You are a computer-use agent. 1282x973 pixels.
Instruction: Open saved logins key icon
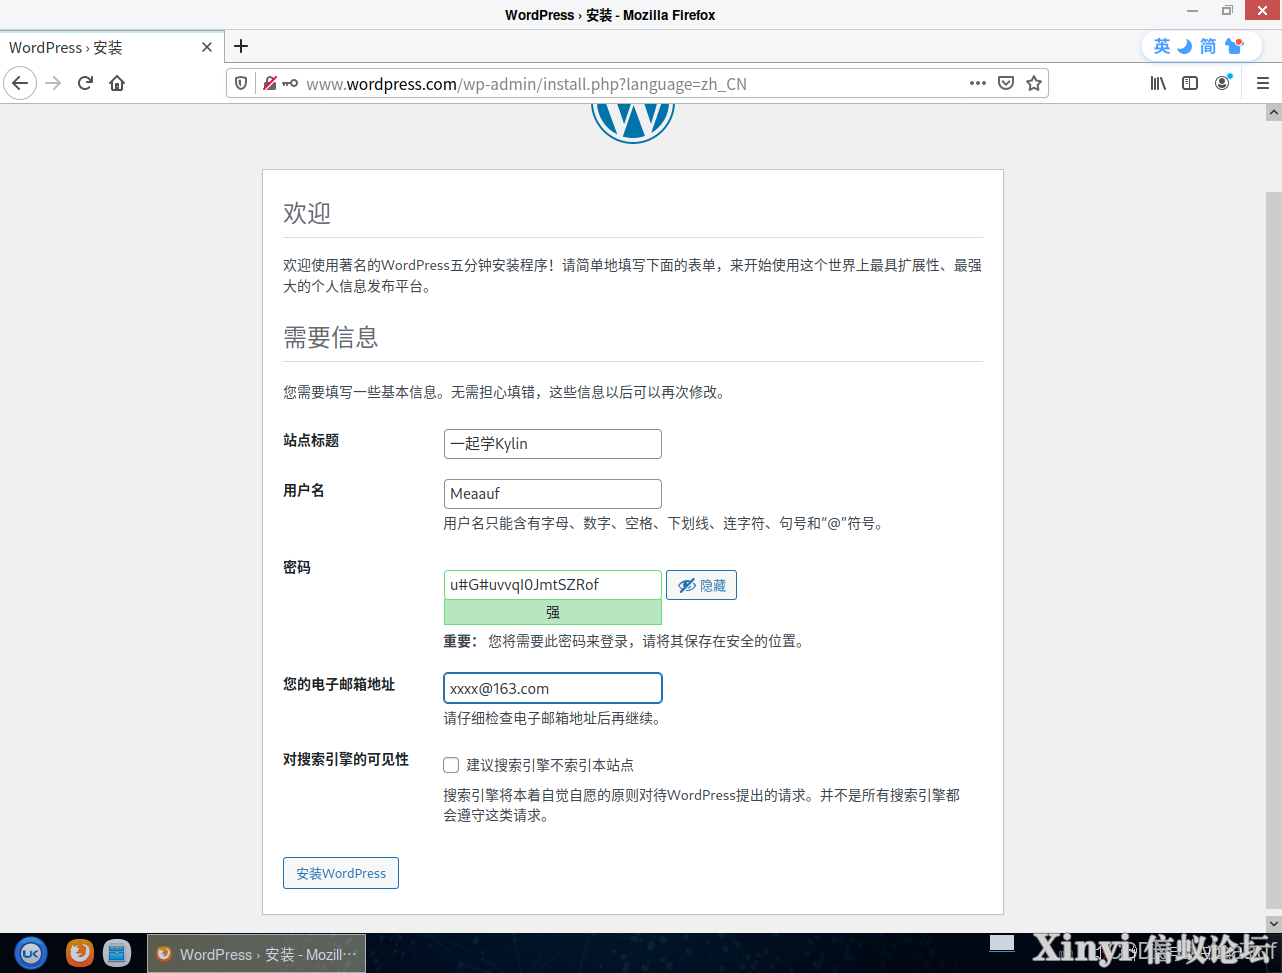pos(289,83)
